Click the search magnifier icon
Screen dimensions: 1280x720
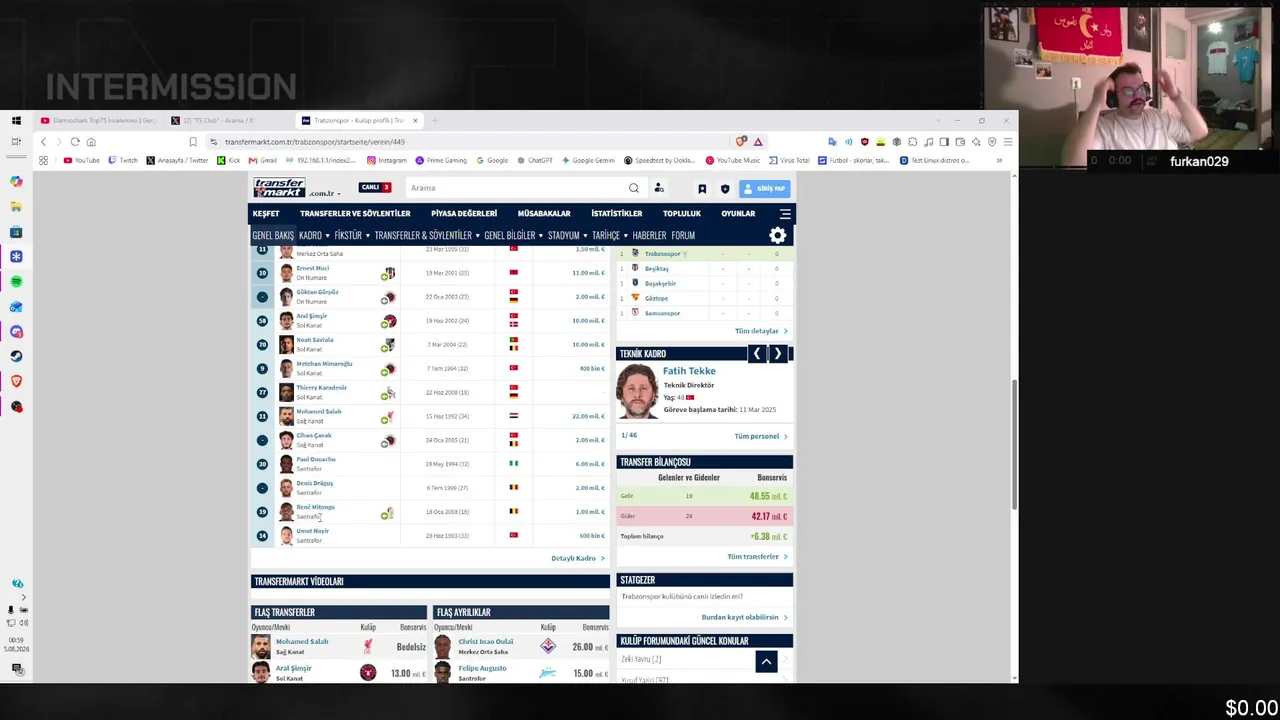pyautogui.click(x=633, y=188)
